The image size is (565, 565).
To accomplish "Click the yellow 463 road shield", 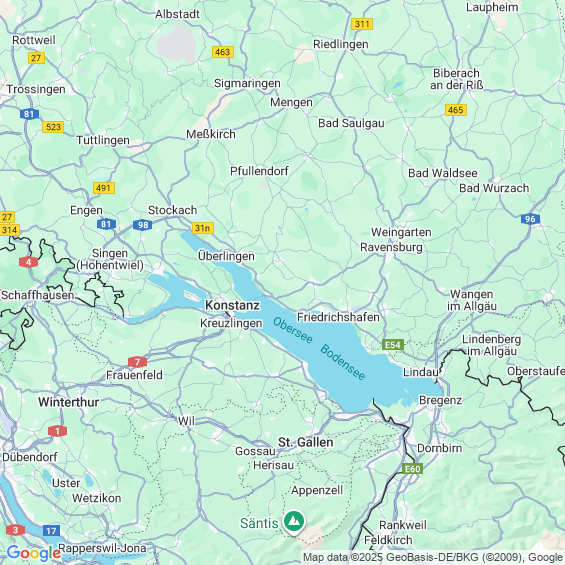I will pos(223,52).
